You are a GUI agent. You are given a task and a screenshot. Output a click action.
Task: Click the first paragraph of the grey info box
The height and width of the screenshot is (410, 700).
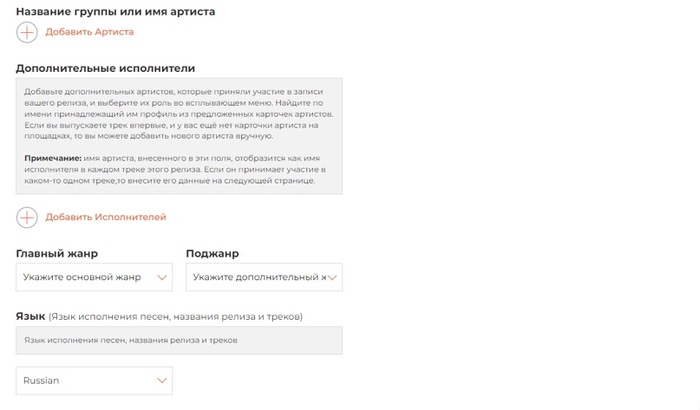pyautogui.click(x=180, y=115)
